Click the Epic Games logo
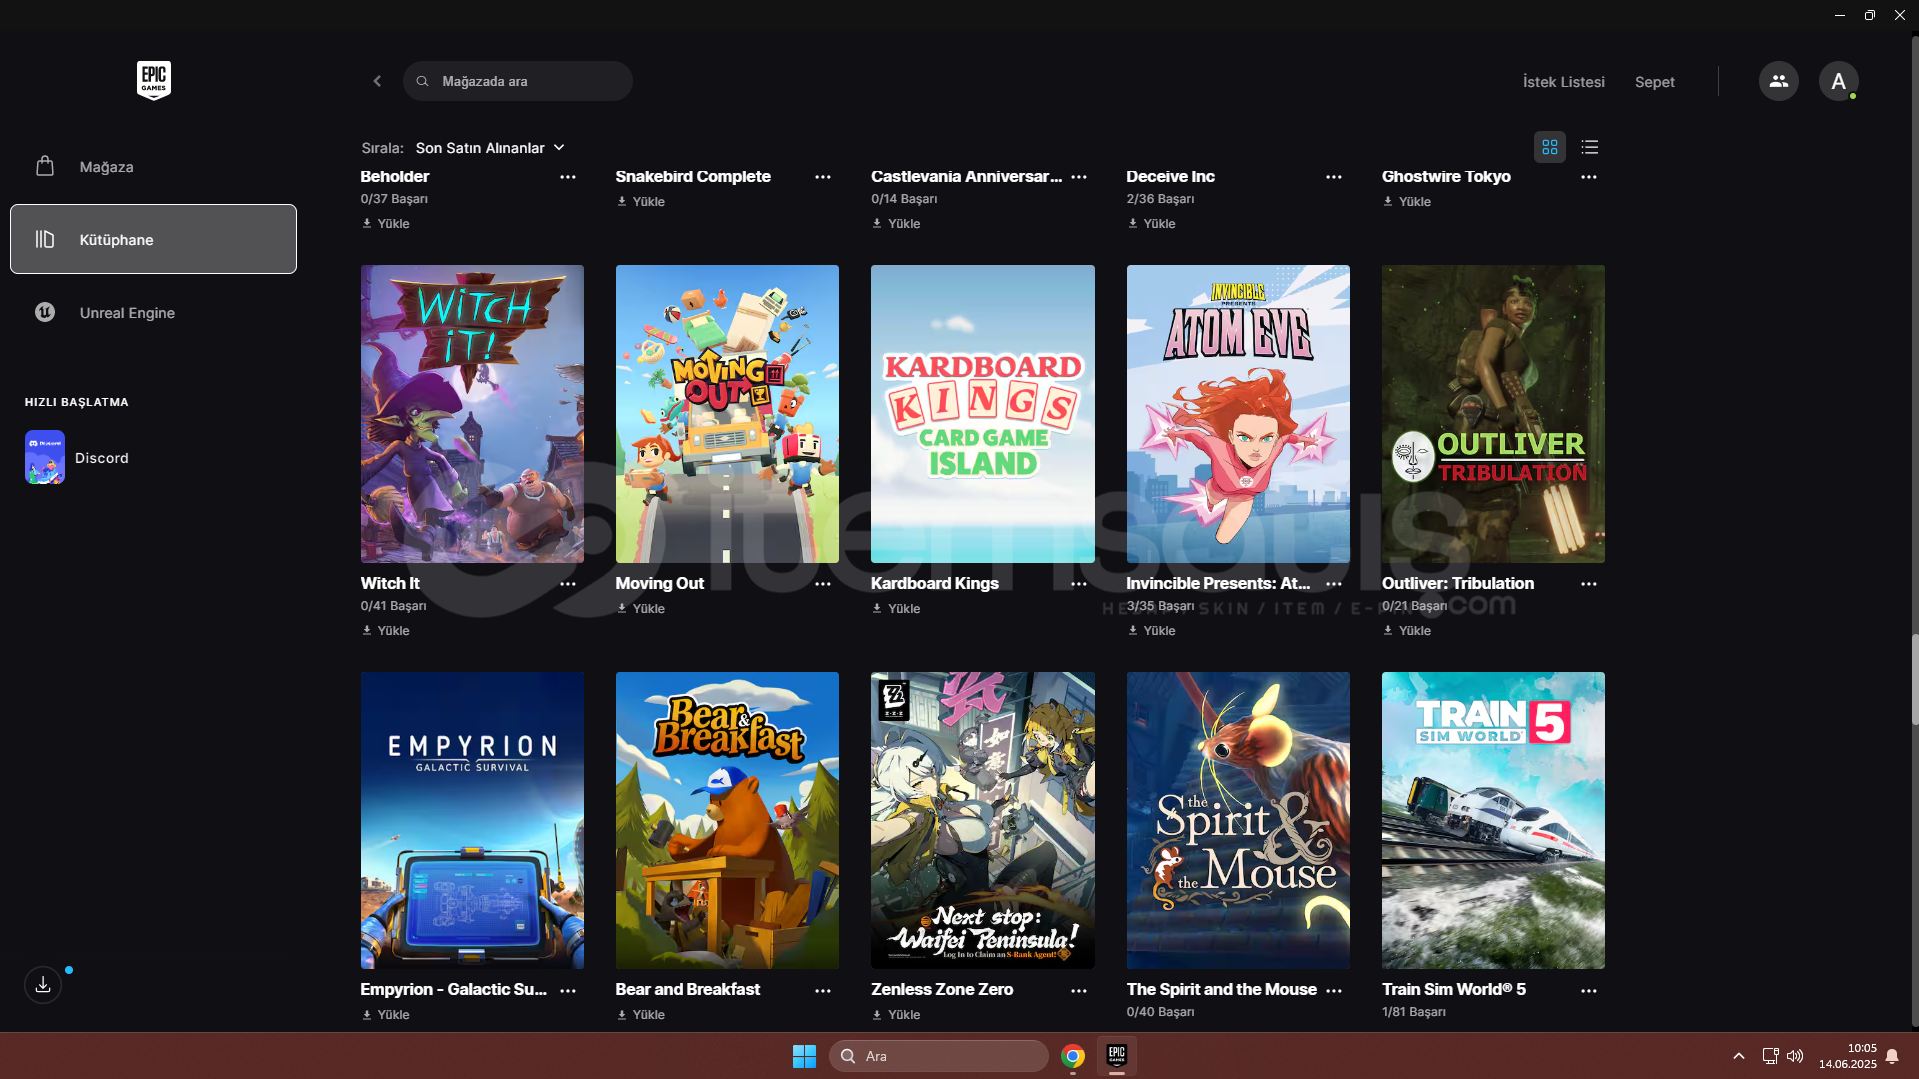 click(154, 80)
